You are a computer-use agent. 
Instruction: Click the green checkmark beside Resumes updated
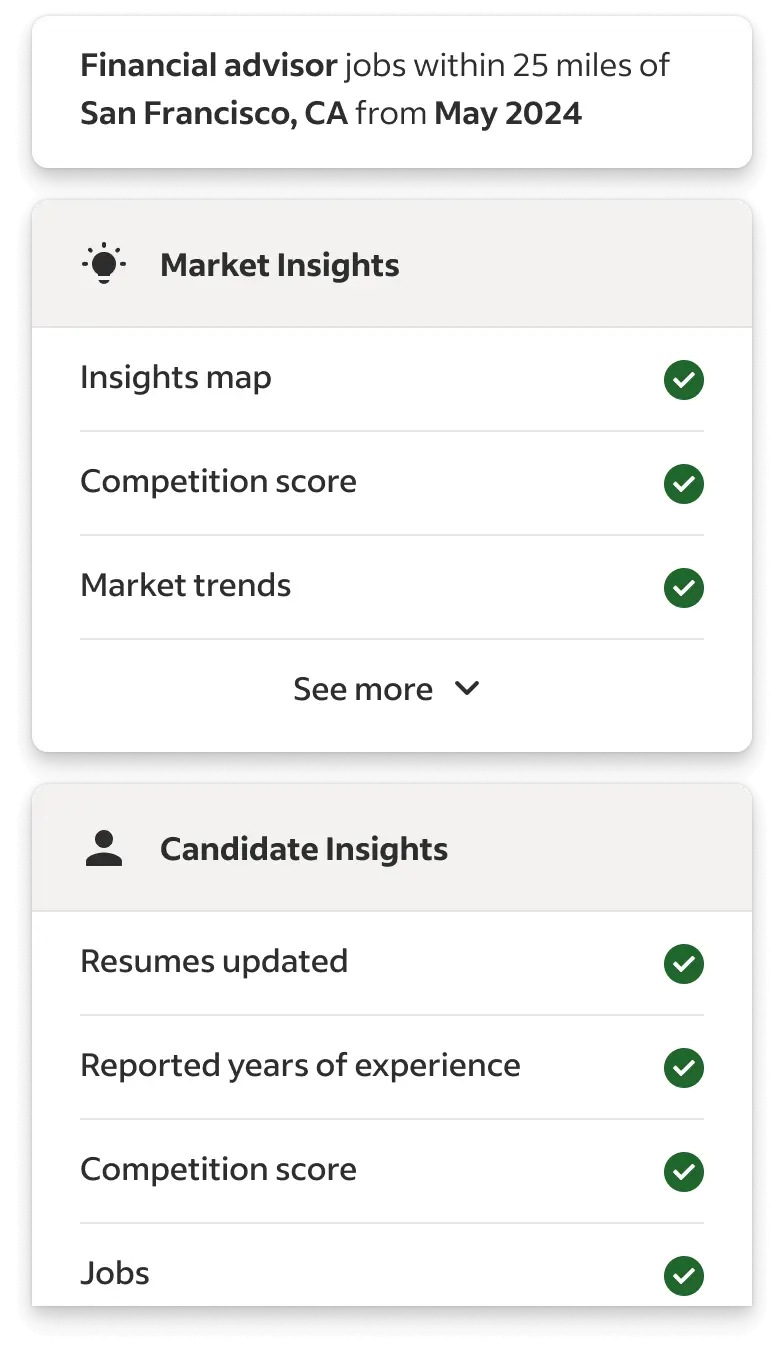684,964
